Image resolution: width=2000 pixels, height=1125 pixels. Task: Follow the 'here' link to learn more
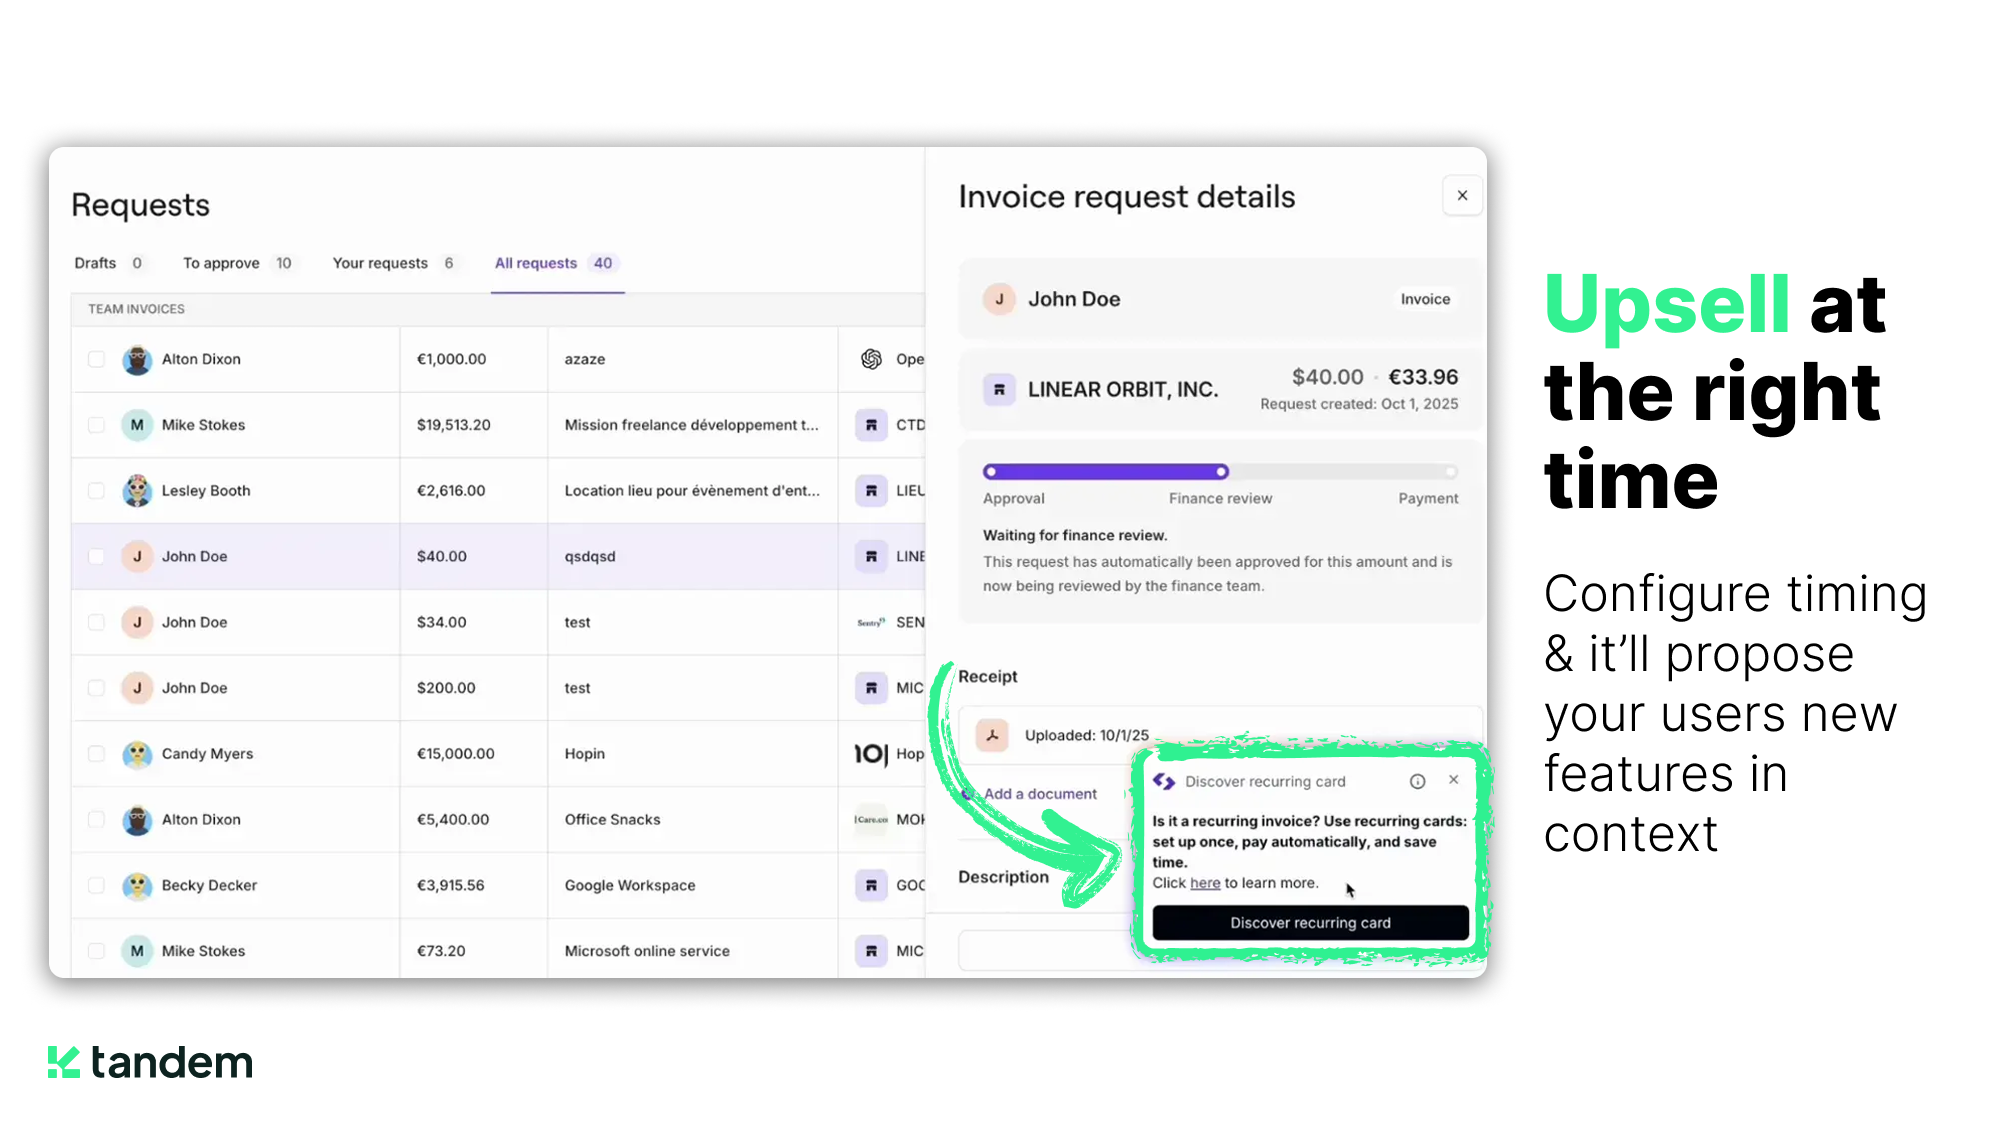pyautogui.click(x=1205, y=883)
